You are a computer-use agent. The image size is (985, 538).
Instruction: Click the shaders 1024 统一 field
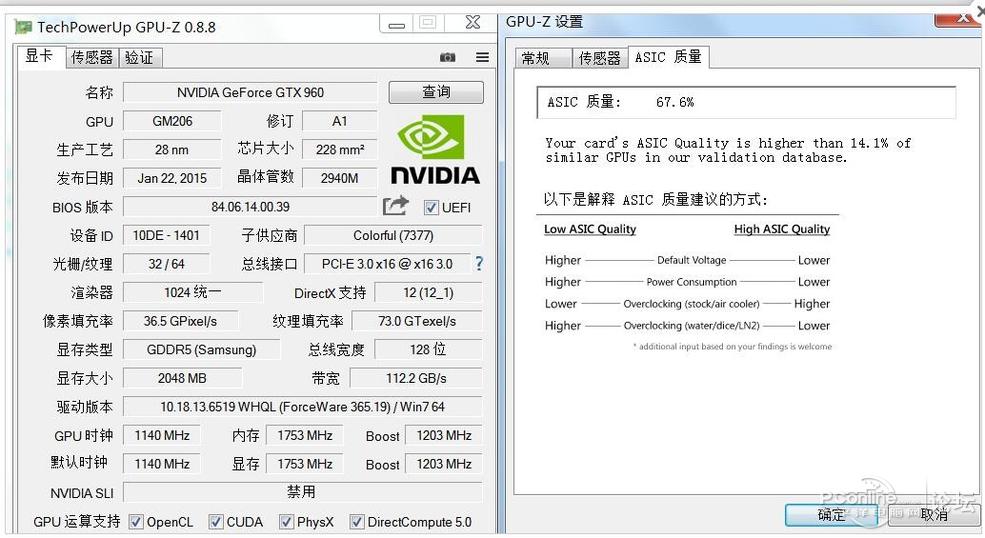pyautogui.click(x=193, y=292)
